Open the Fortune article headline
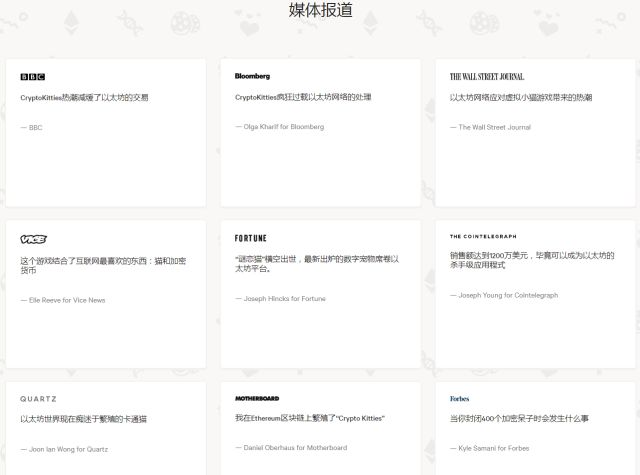 tap(317, 264)
